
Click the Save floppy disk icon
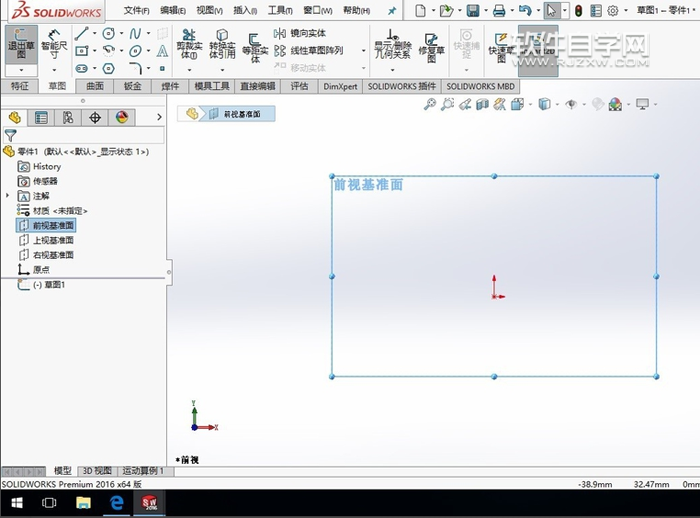[x=473, y=10]
